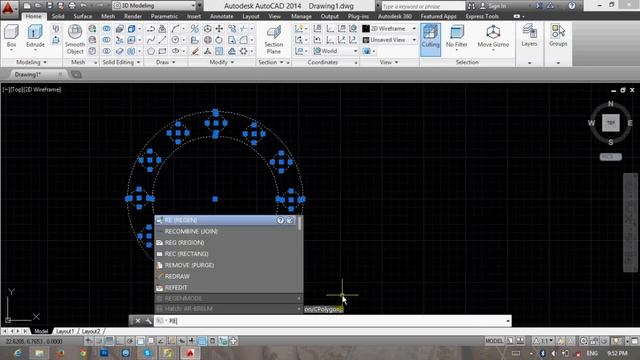Select the Rotate tool in Modify
Image resolution: width=640 pixels, height=360 pixels.
point(219,40)
